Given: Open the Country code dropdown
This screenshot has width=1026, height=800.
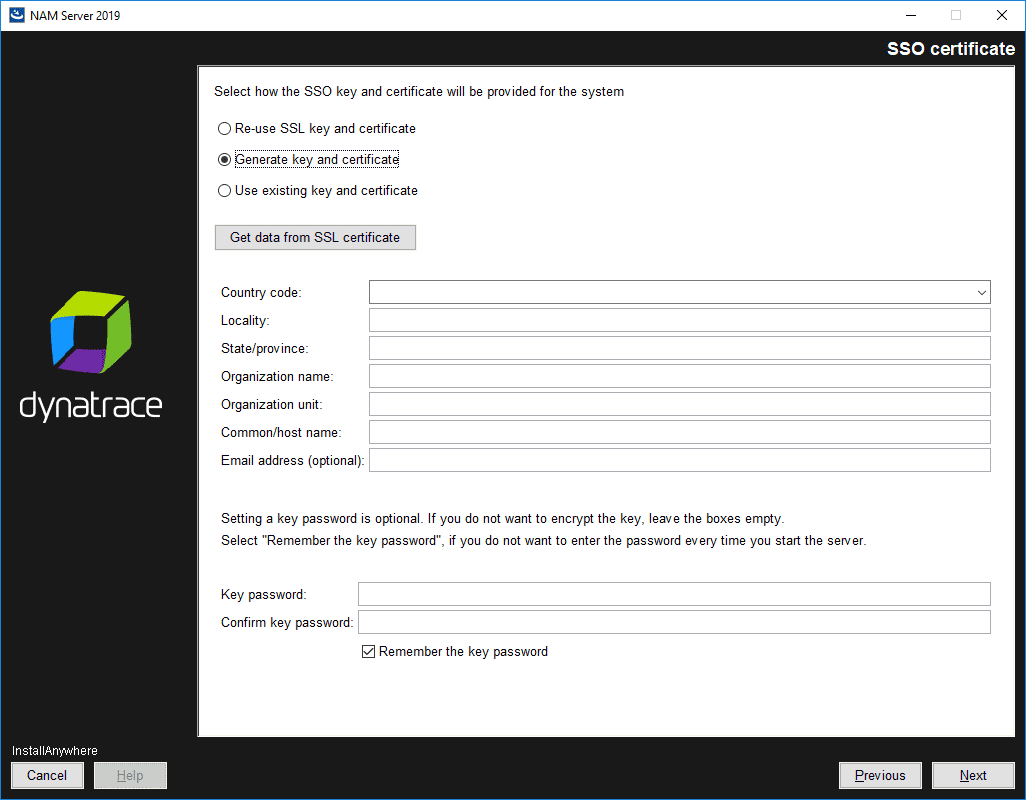Looking at the screenshot, I should (x=679, y=292).
